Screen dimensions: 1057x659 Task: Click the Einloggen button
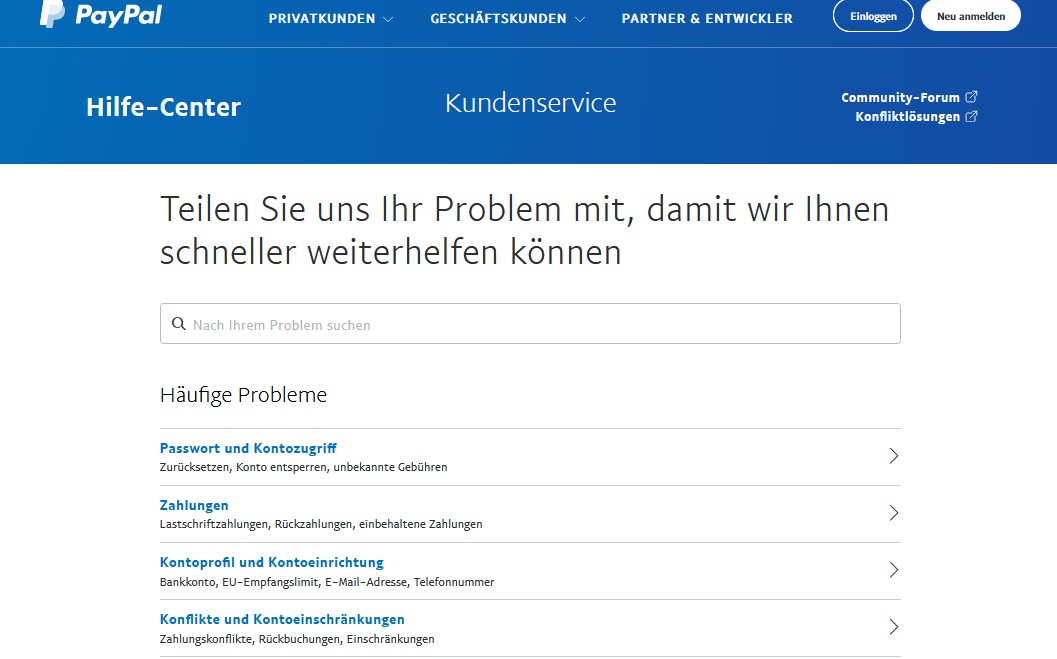pos(873,16)
